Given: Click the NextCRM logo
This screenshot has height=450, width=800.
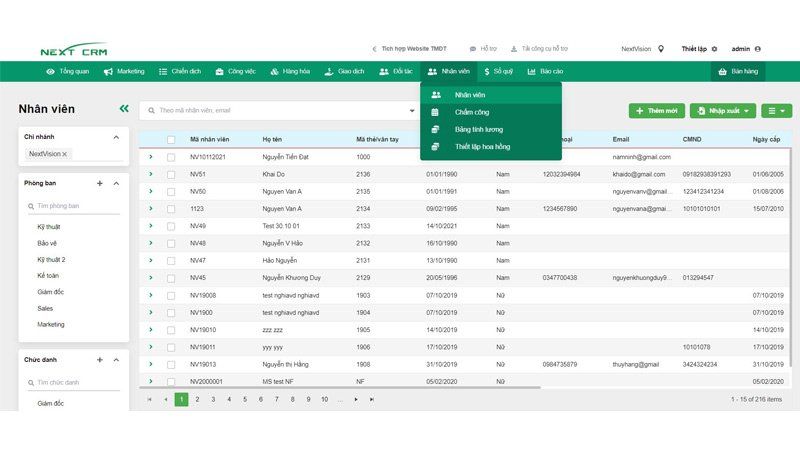Looking at the screenshot, I should click(73, 49).
